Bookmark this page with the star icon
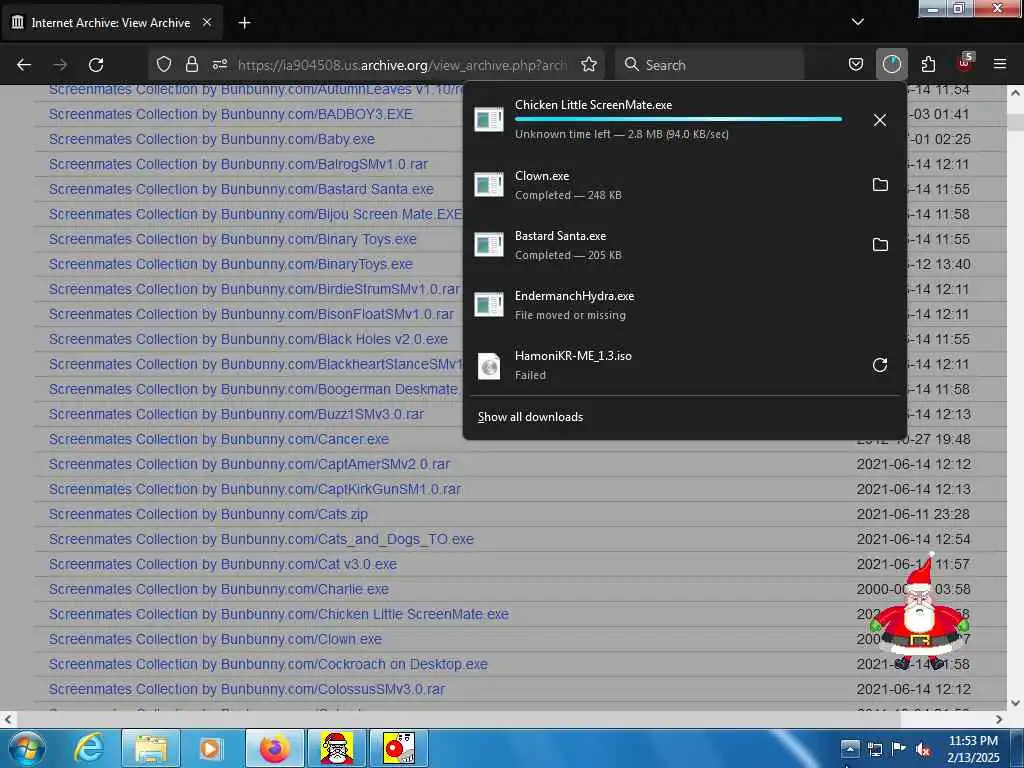The image size is (1024, 768). (588, 64)
